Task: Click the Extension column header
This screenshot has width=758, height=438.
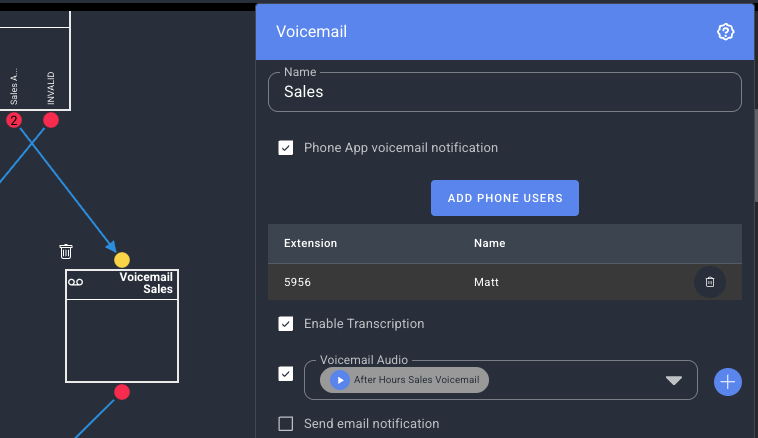Action: (x=310, y=243)
